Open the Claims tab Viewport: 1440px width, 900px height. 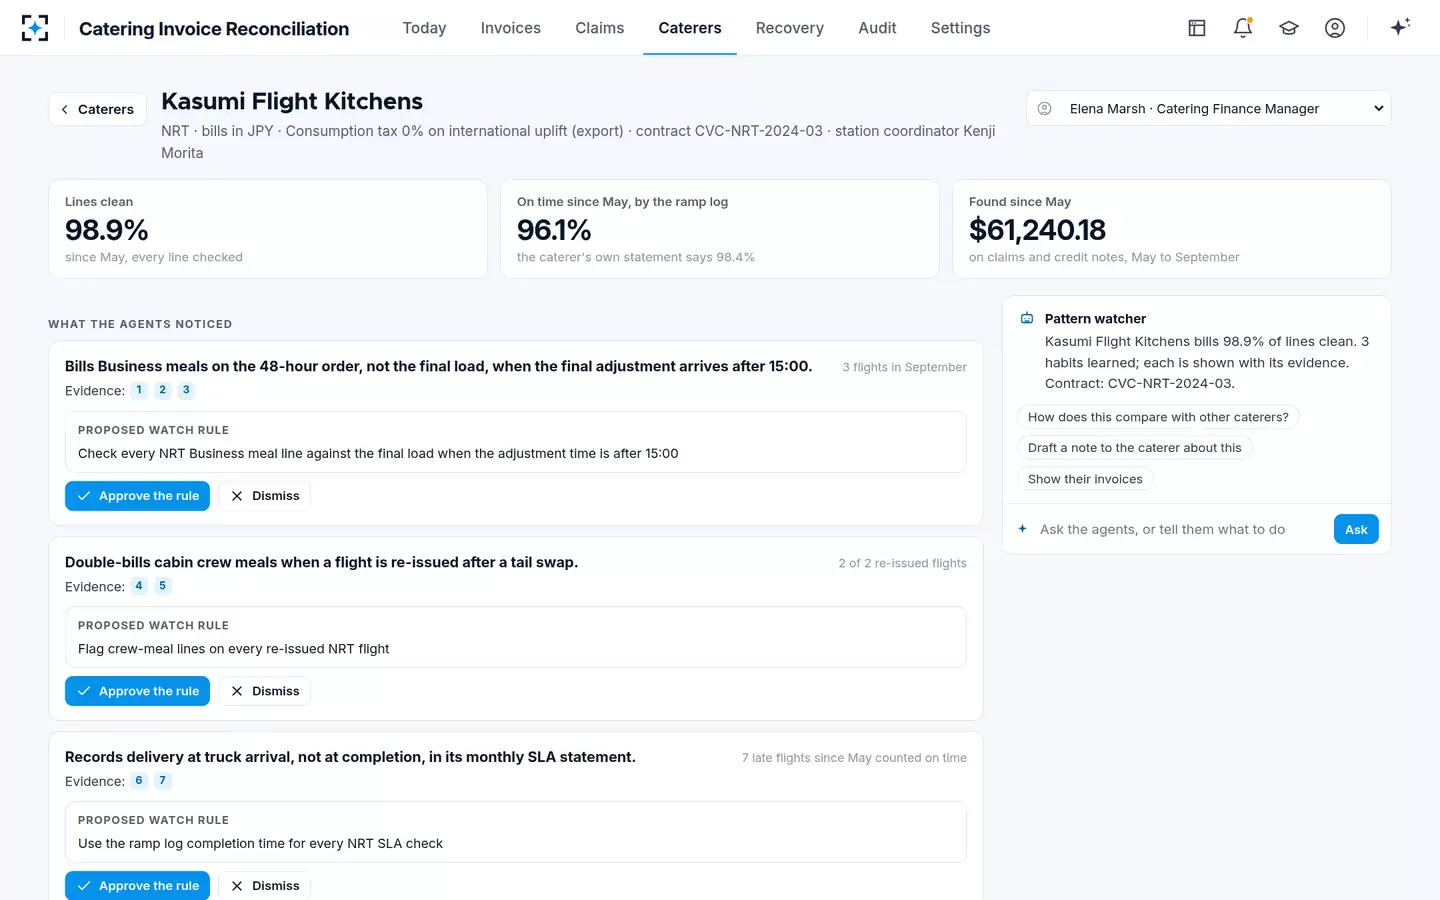[x=599, y=28]
